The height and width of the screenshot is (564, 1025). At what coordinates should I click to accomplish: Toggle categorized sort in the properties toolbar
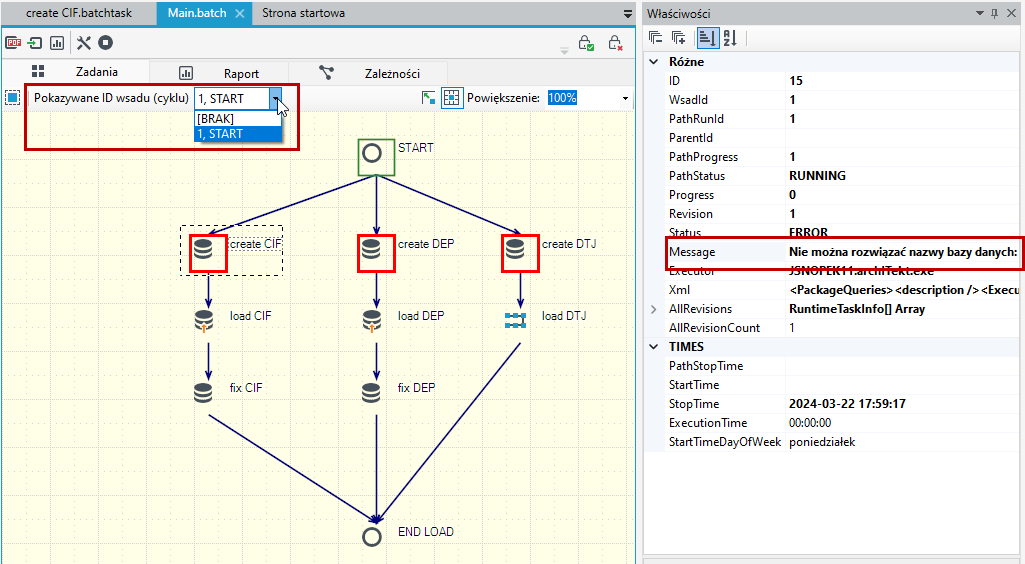coord(707,38)
